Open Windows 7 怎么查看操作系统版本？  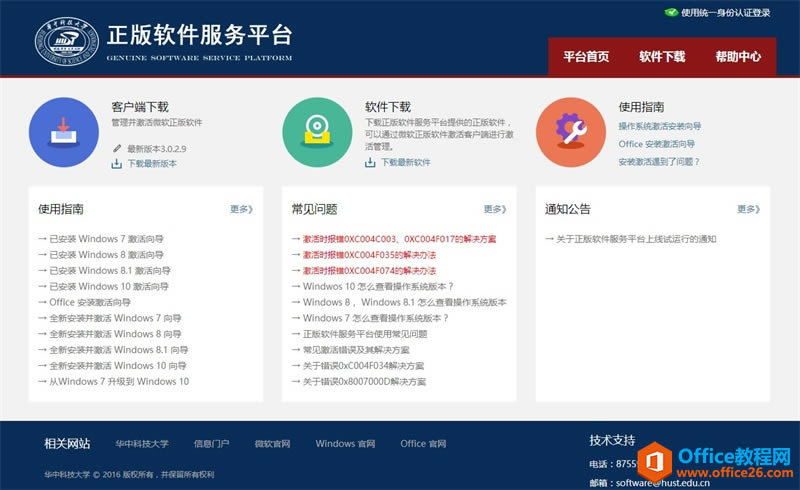pyautogui.click(x=376, y=318)
